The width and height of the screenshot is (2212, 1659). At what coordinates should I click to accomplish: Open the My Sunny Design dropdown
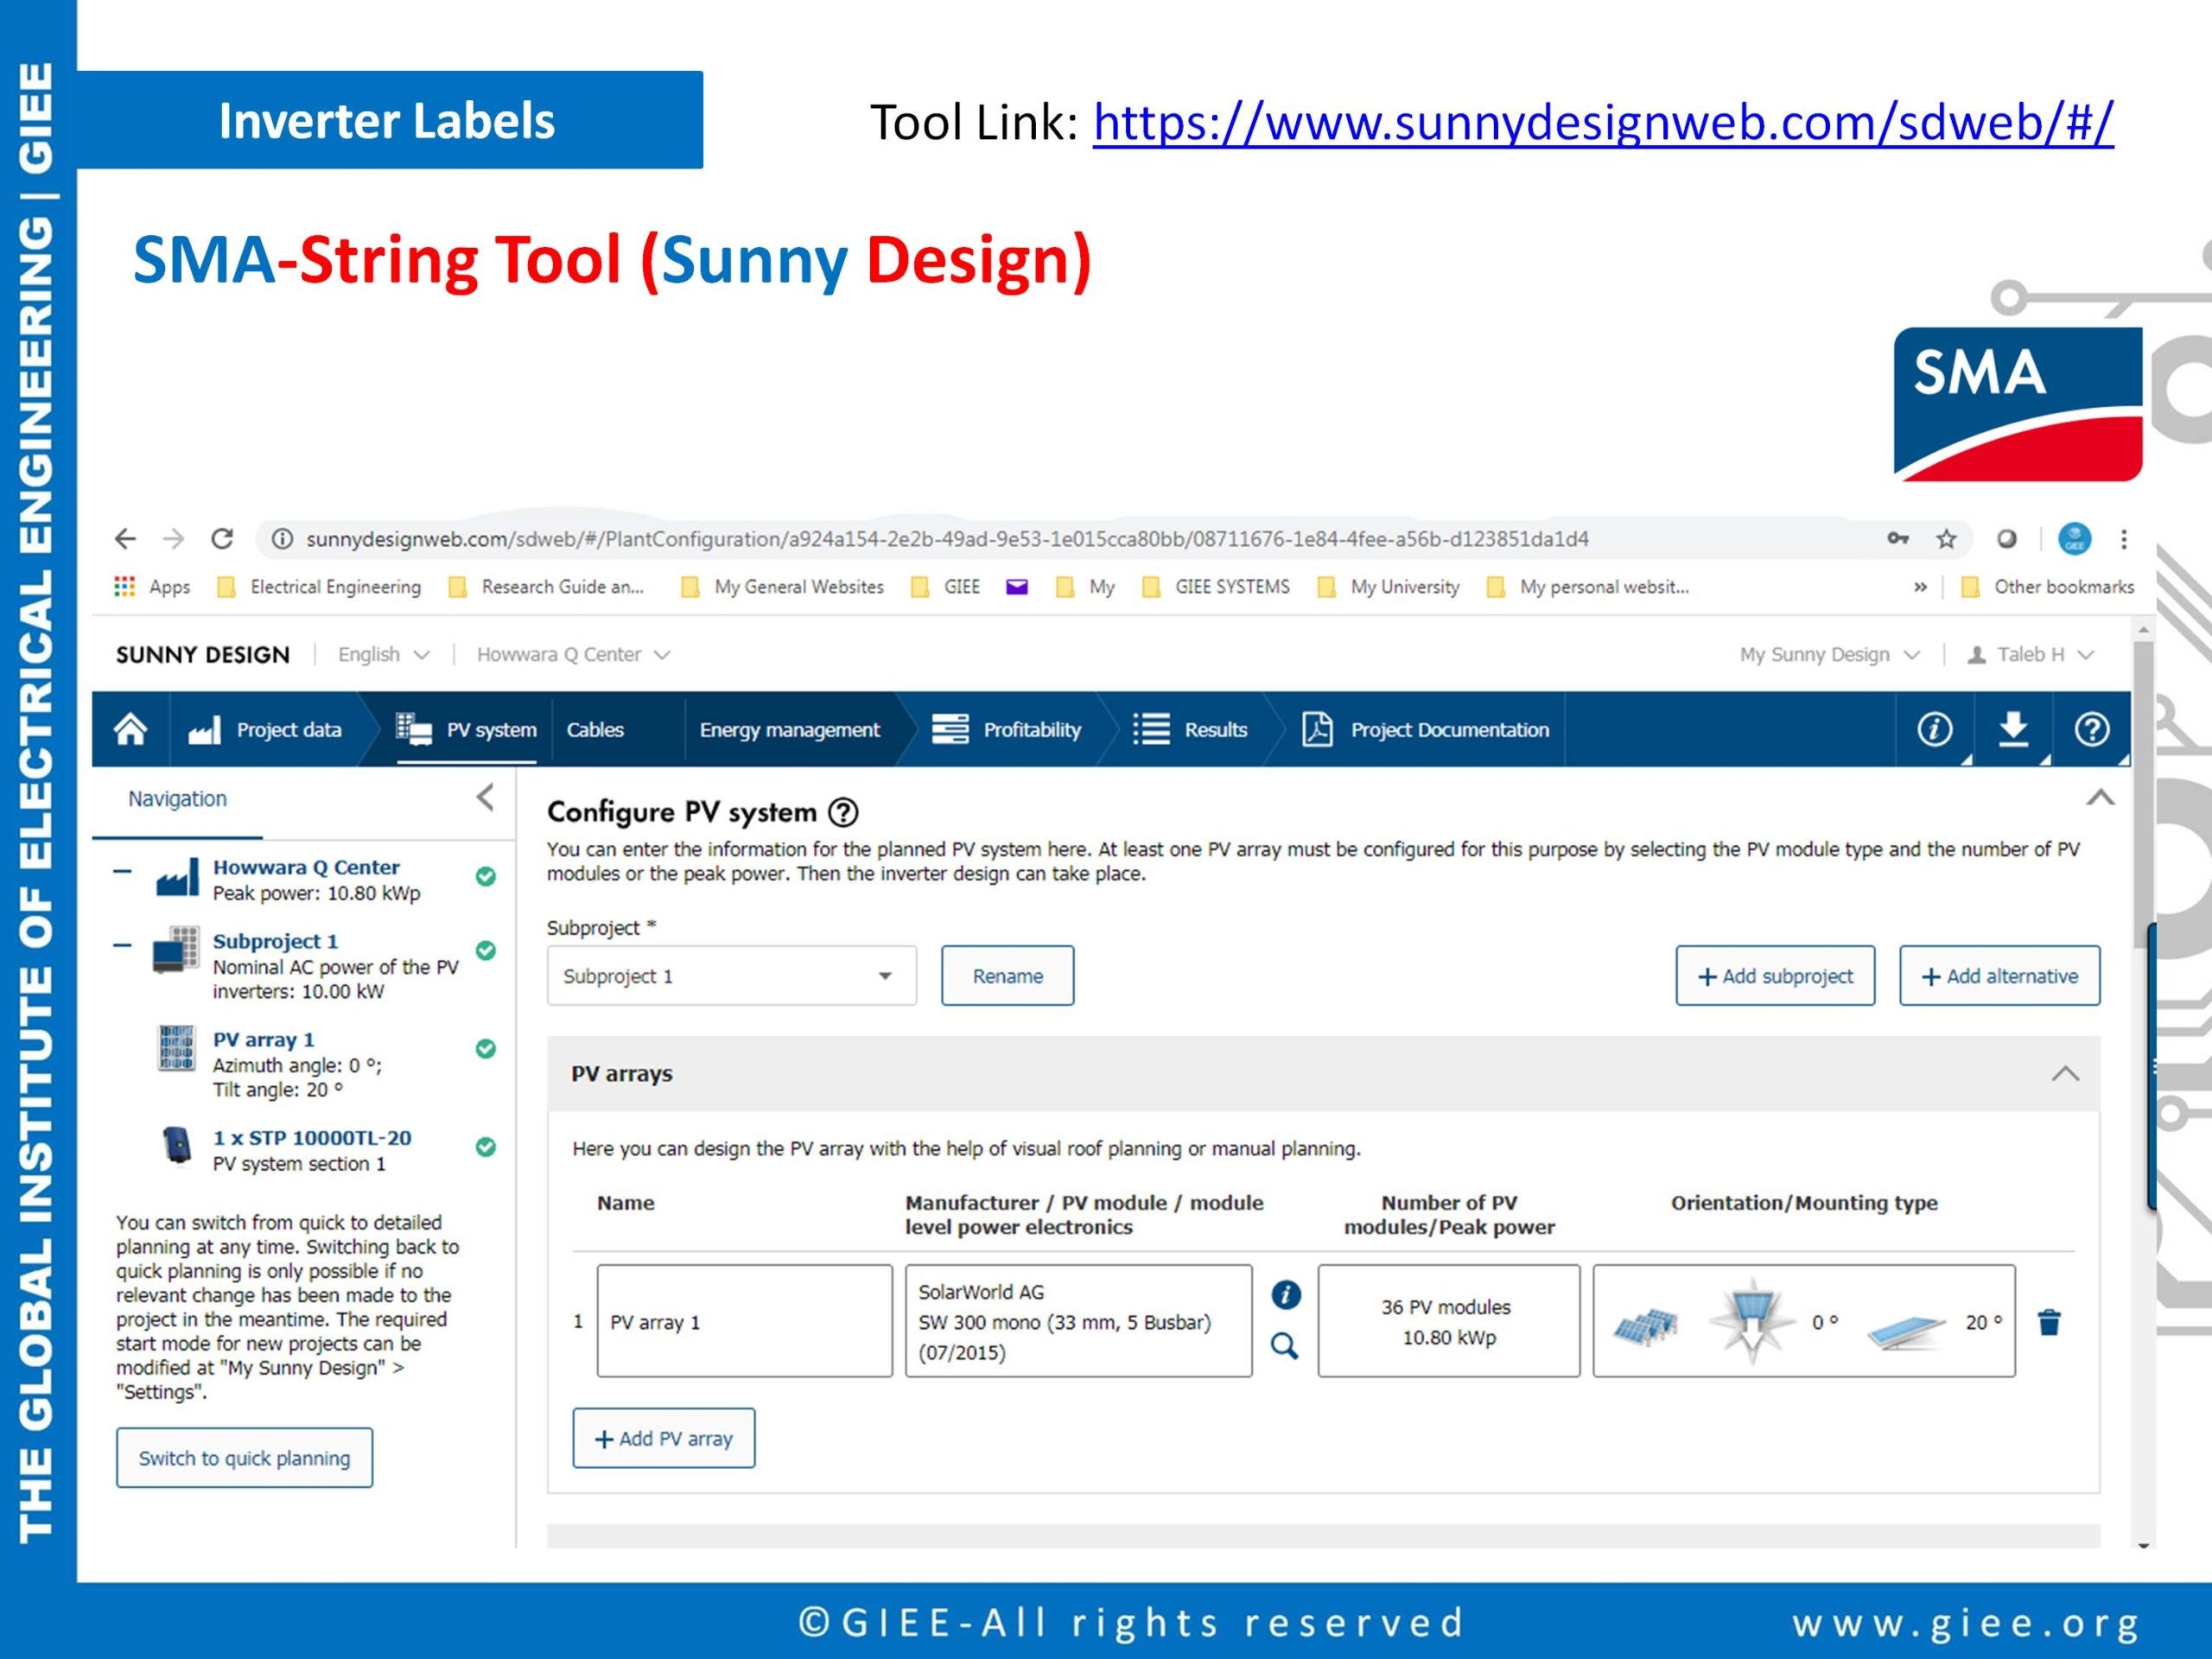click(1829, 654)
